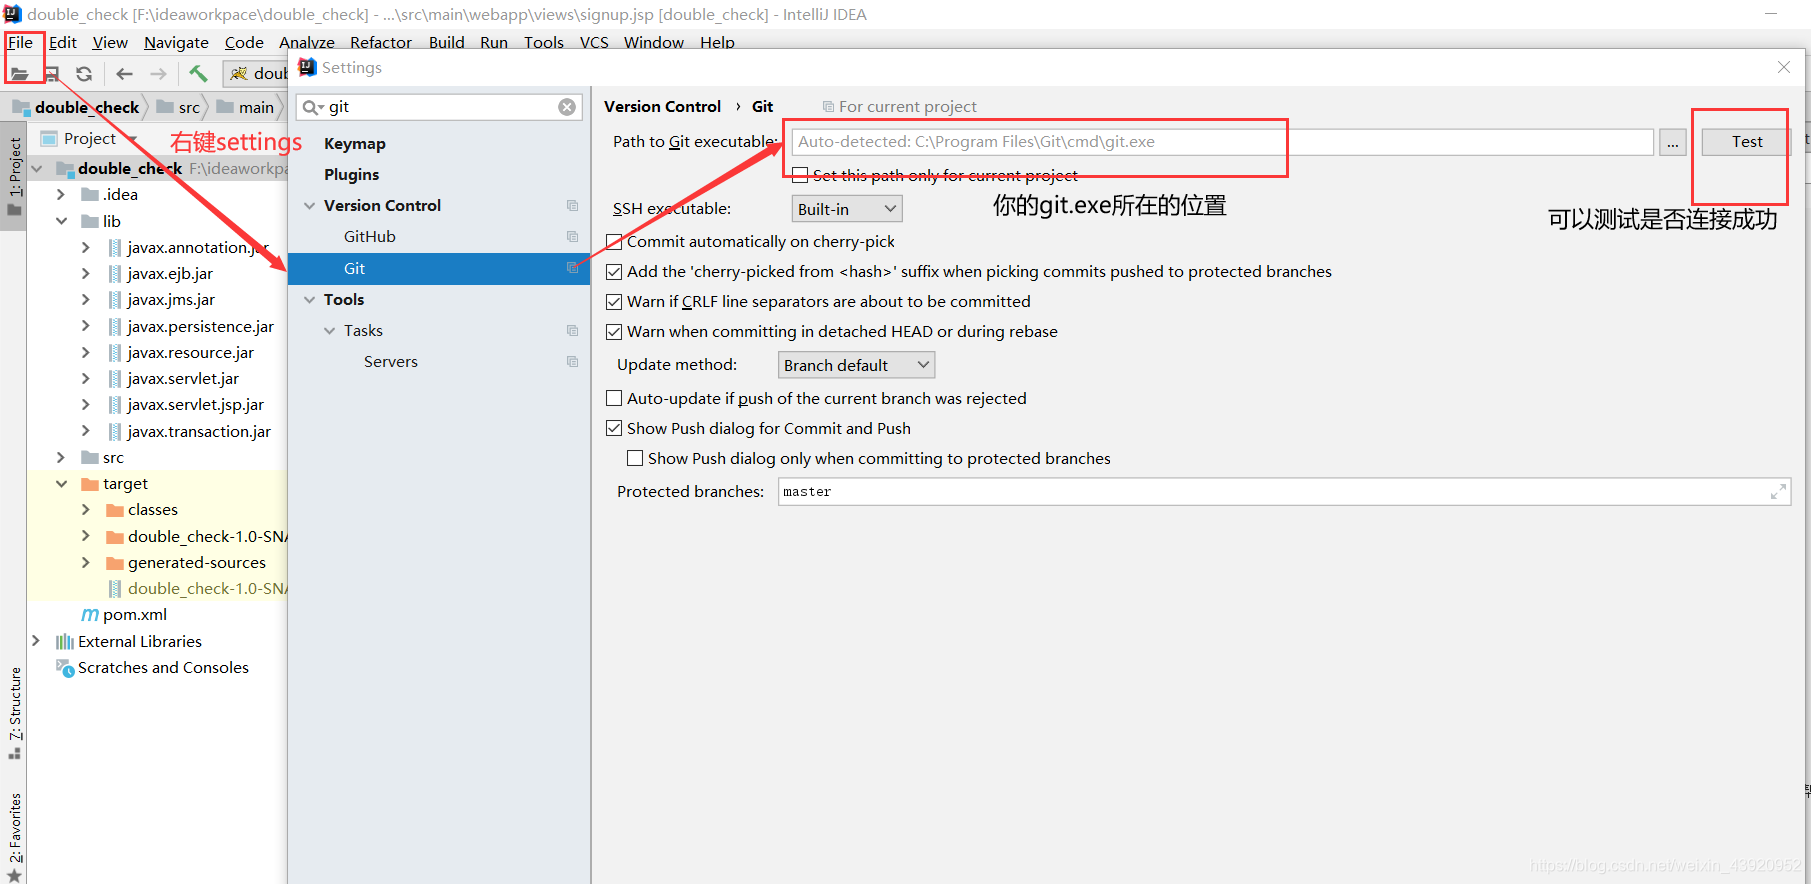Click project-level icon beside Servers
Image resolution: width=1811 pixels, height=884 pixels.
click(x=572, y=361)
